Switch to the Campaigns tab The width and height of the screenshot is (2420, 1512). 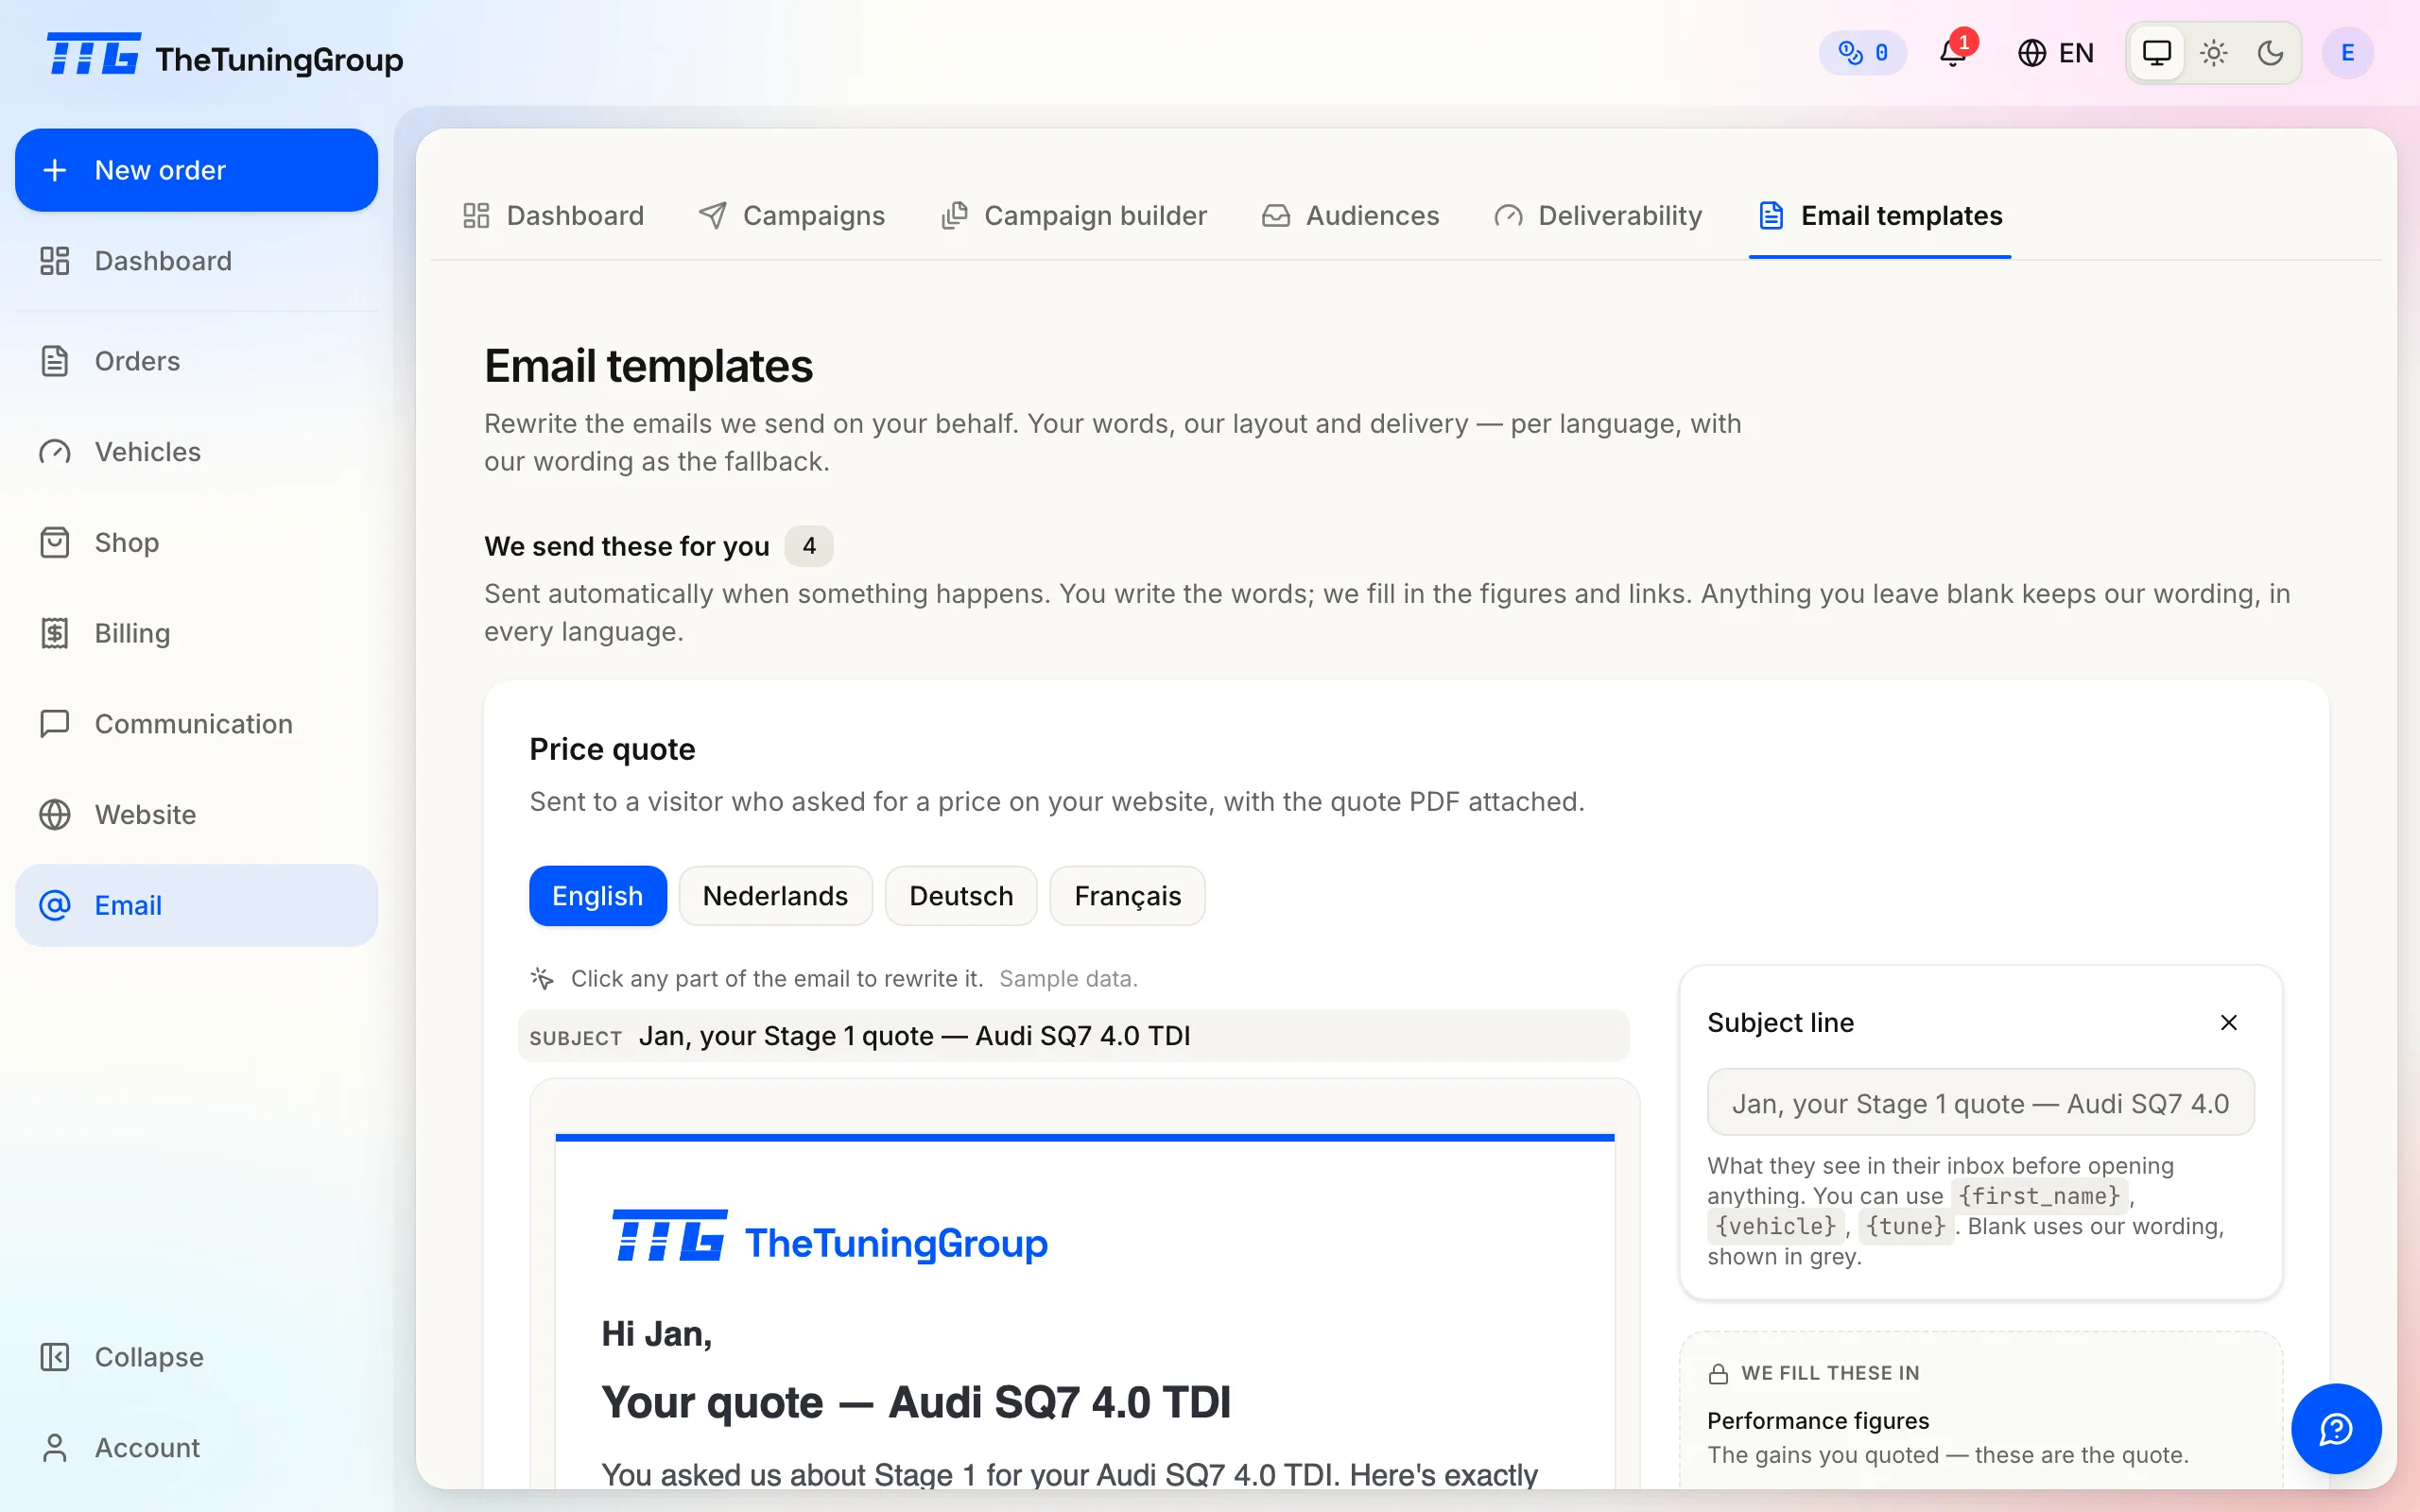click(x=792, y=216)
